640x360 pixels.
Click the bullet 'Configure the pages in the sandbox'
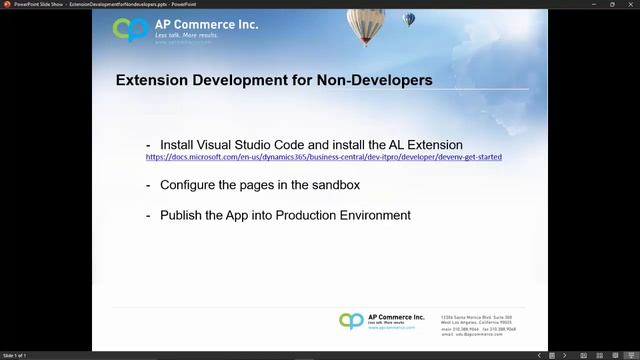point(260,185)
